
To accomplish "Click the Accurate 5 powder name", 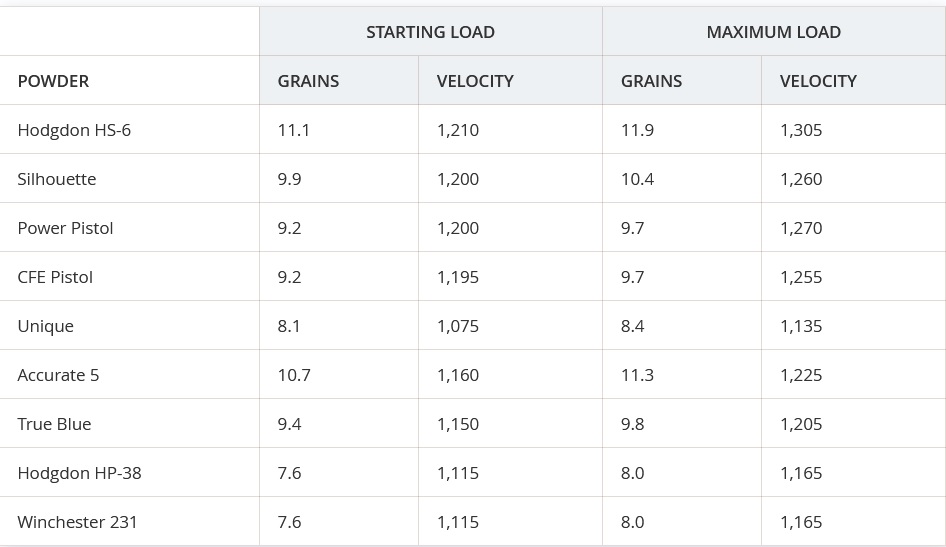I will click(58, 375).
